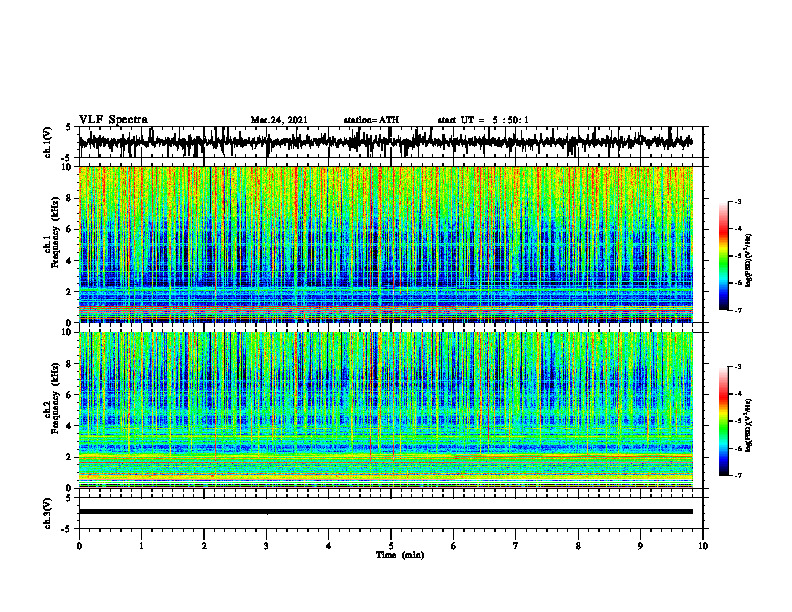Click the "6" tick on the time axis

[x=454, y=546]
